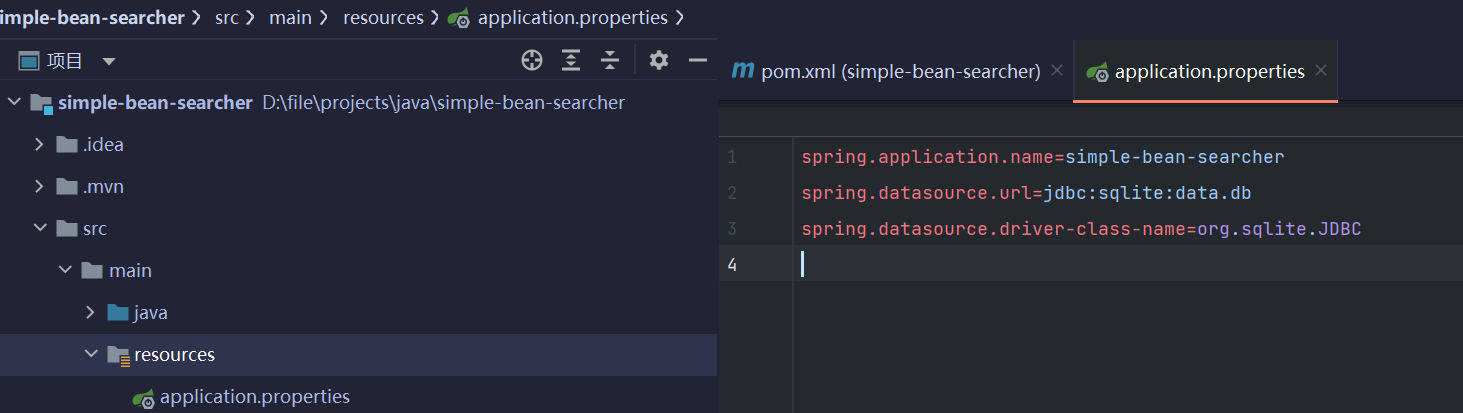Open project panel settings gear

click(658, 61)
